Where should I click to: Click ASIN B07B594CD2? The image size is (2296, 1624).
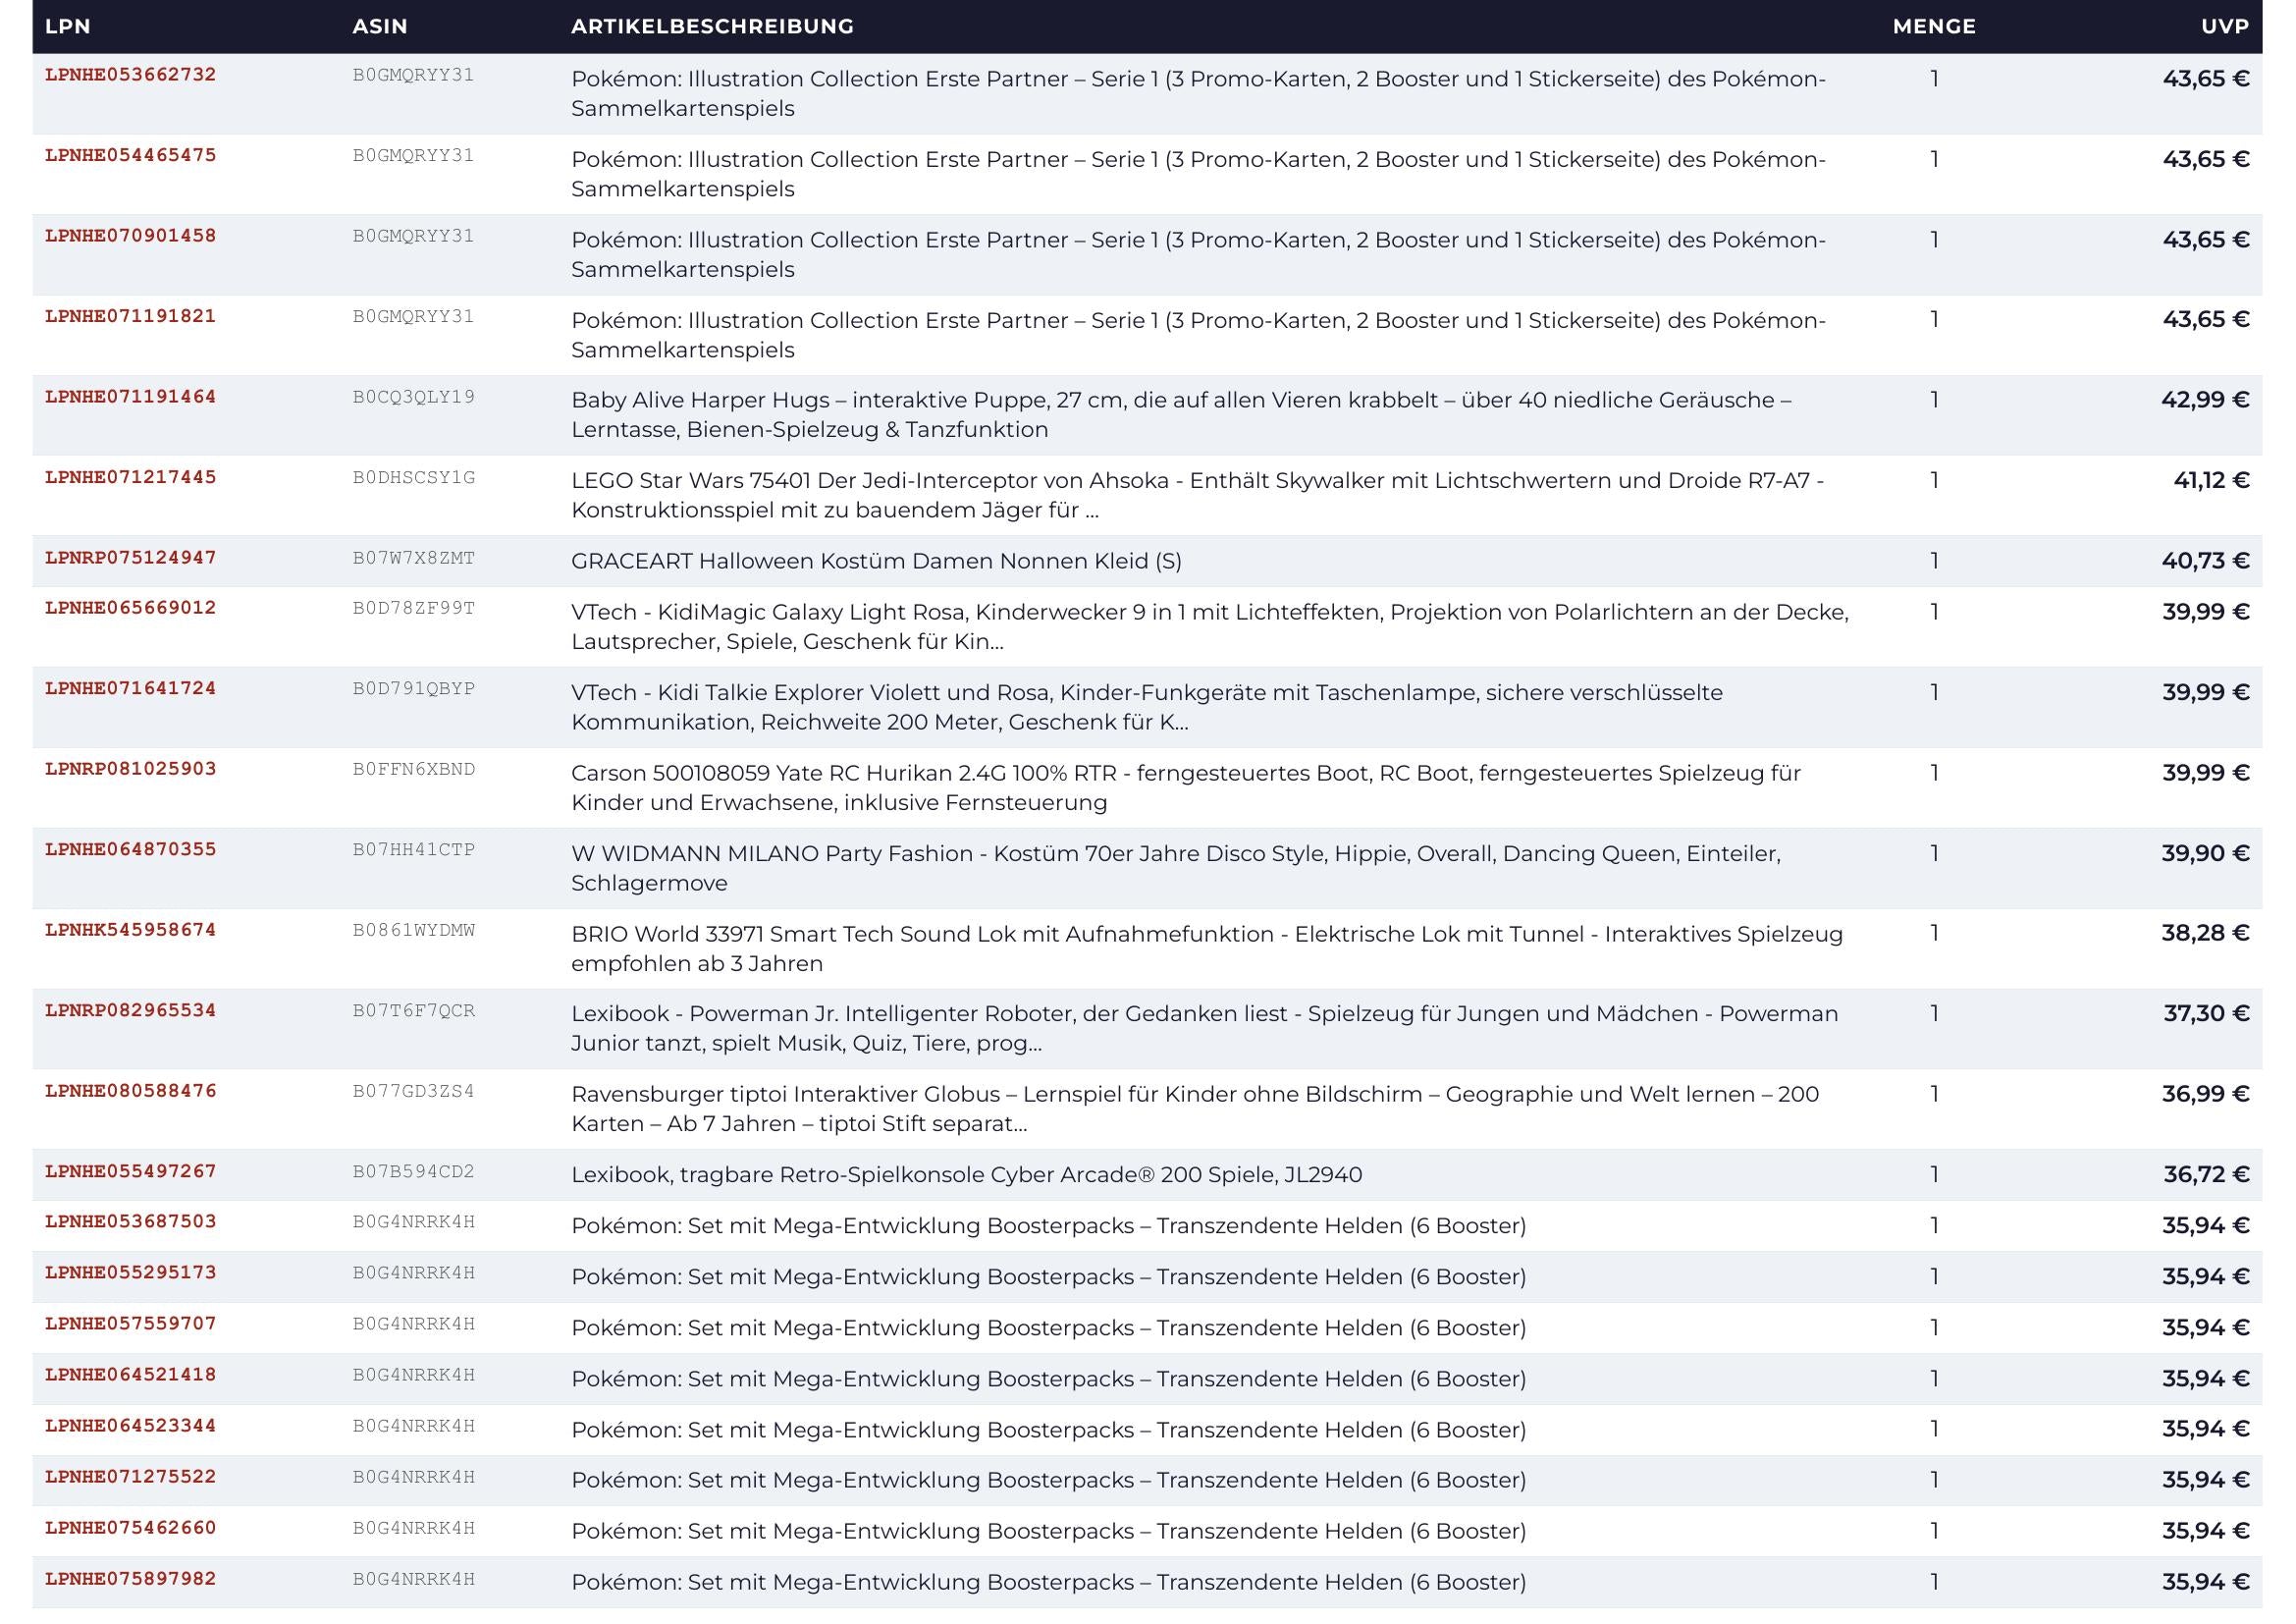(413, 1171)
